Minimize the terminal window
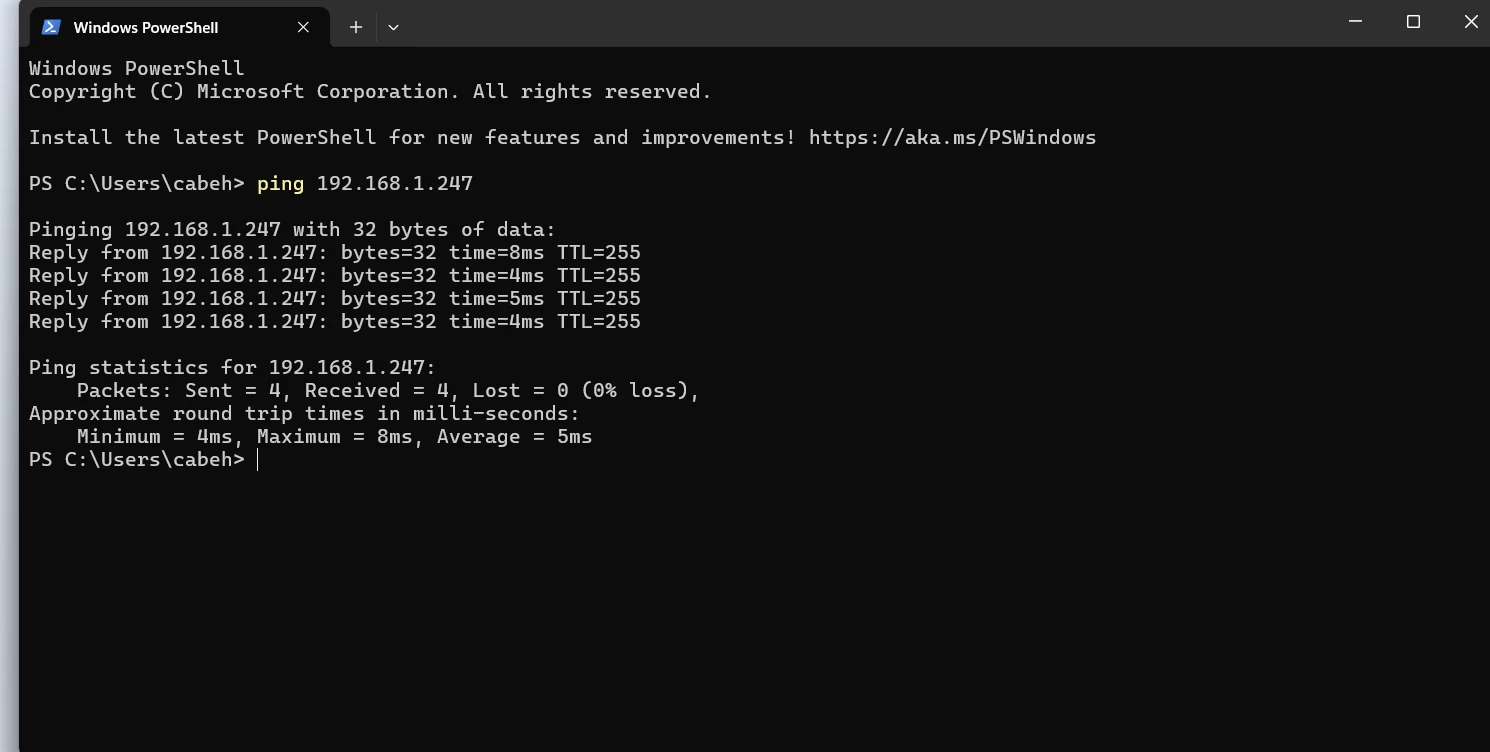Image resolution: width=1490 pixels, height=752 pixels. pos(1355,21)
